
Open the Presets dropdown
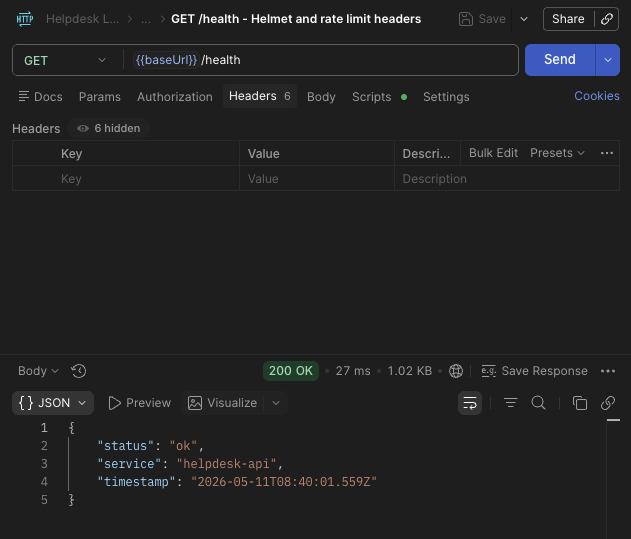[x=557, y=153]
